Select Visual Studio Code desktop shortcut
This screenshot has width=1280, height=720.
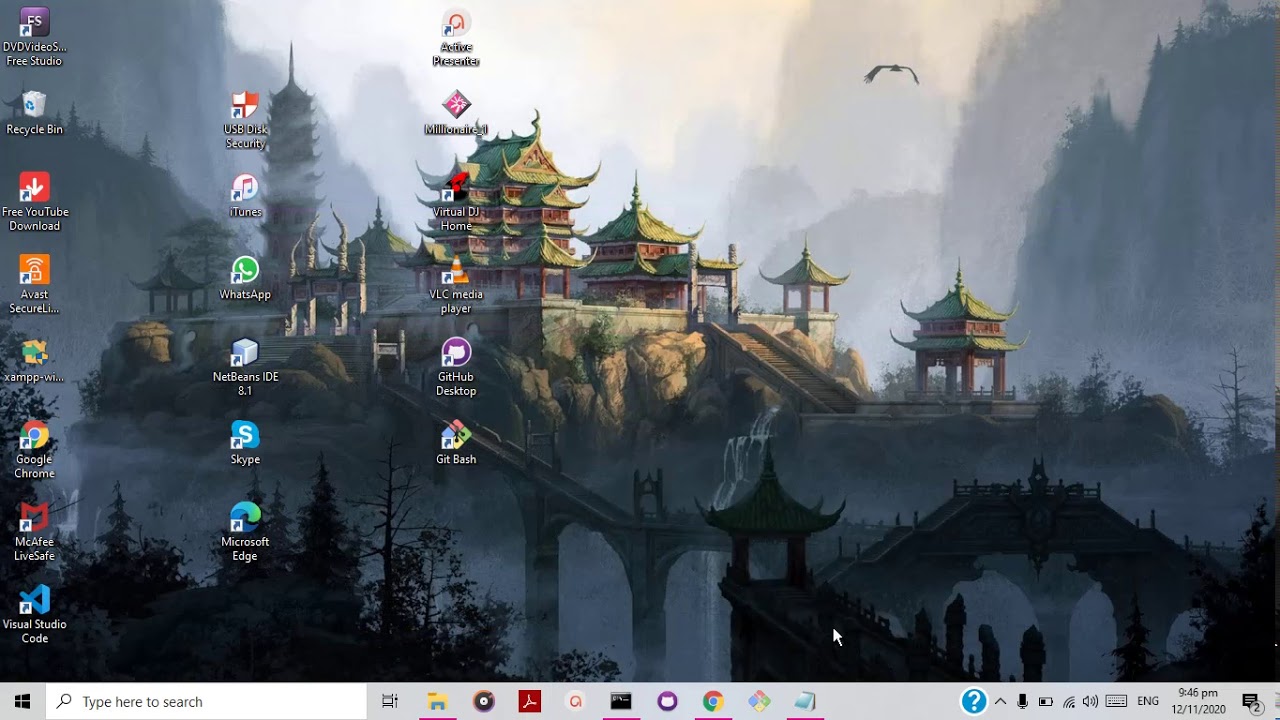[x=34, y=615]
